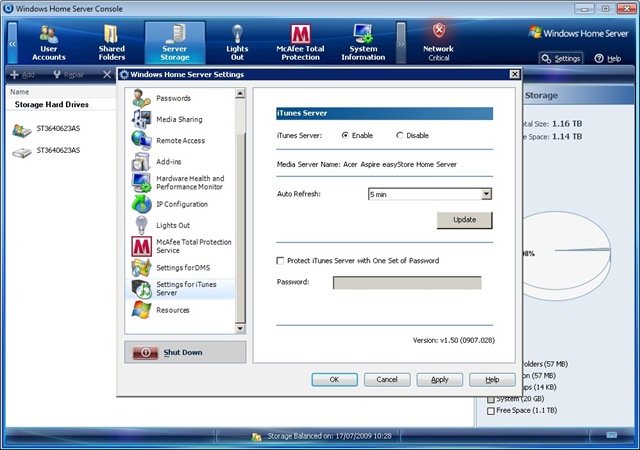640x450 pixels.
Task: Select Settings for iTunes Server icon
Action: pos(141,289)
